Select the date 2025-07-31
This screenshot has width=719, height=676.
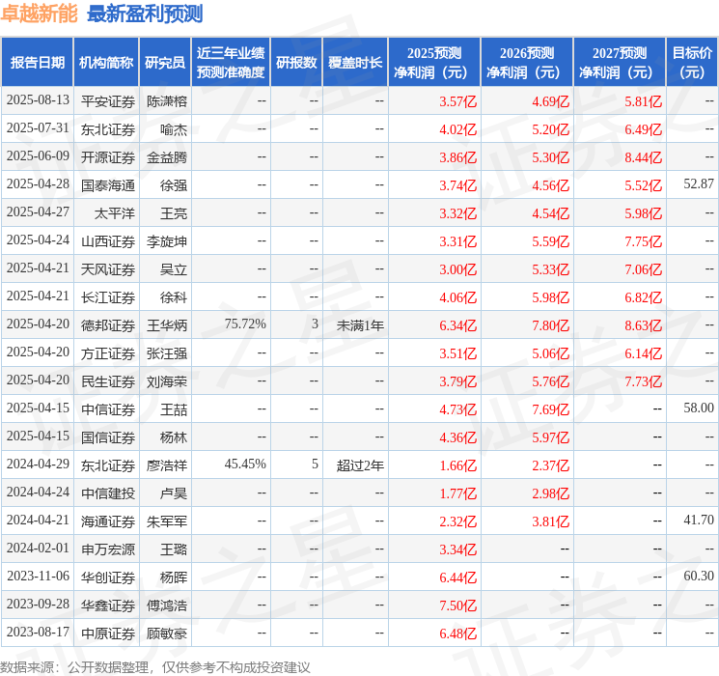38,128
